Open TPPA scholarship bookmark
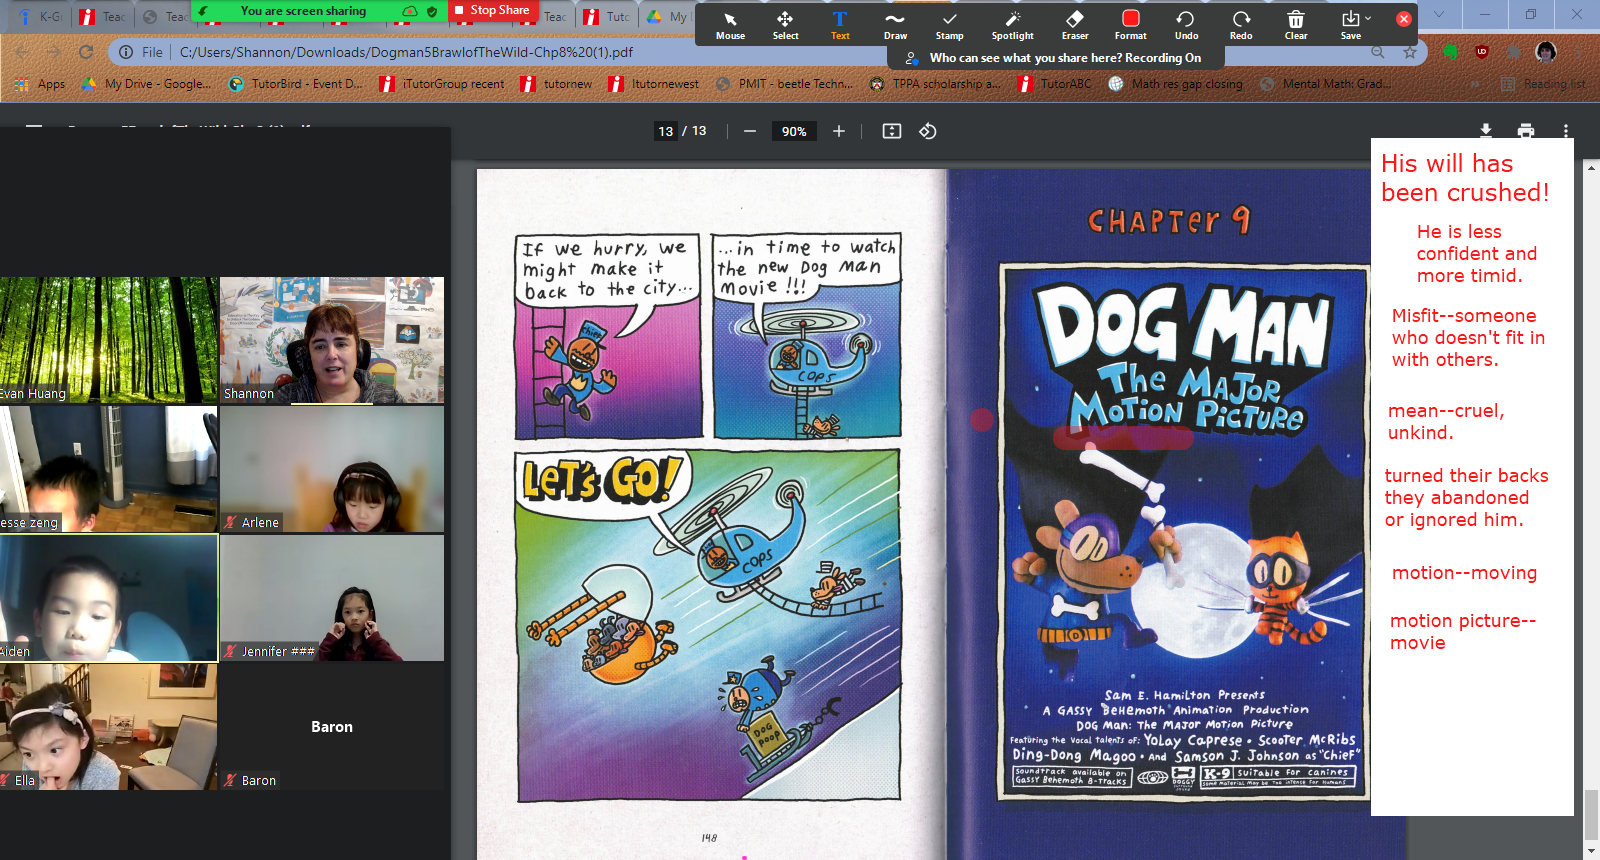 point(935,84)
